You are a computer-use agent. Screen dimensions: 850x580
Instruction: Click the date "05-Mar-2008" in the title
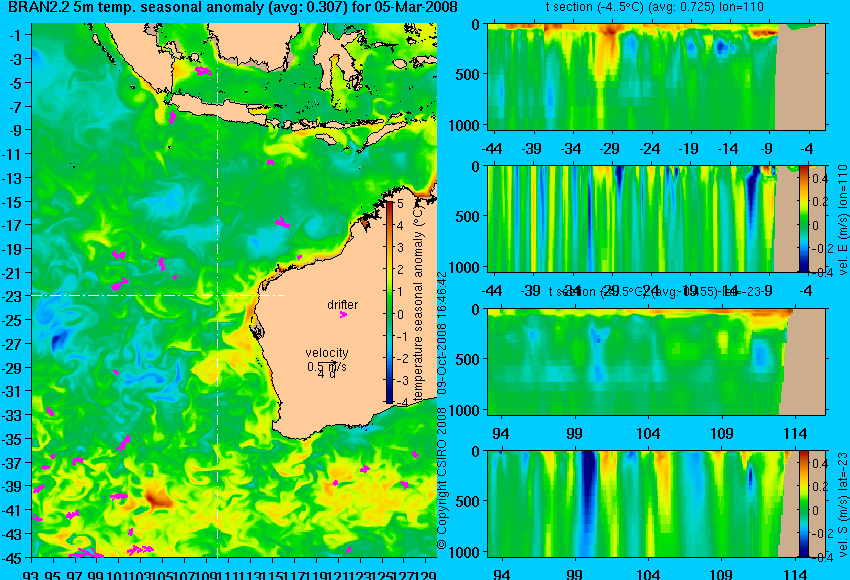click(x=416, y=7)
